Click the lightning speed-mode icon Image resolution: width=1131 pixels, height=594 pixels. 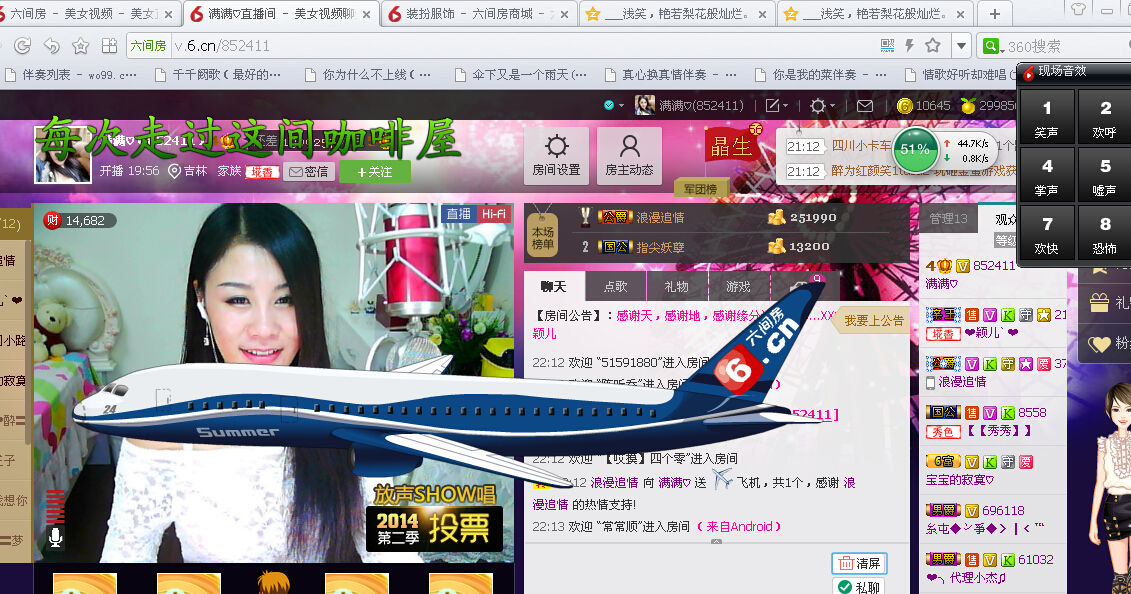910,45
